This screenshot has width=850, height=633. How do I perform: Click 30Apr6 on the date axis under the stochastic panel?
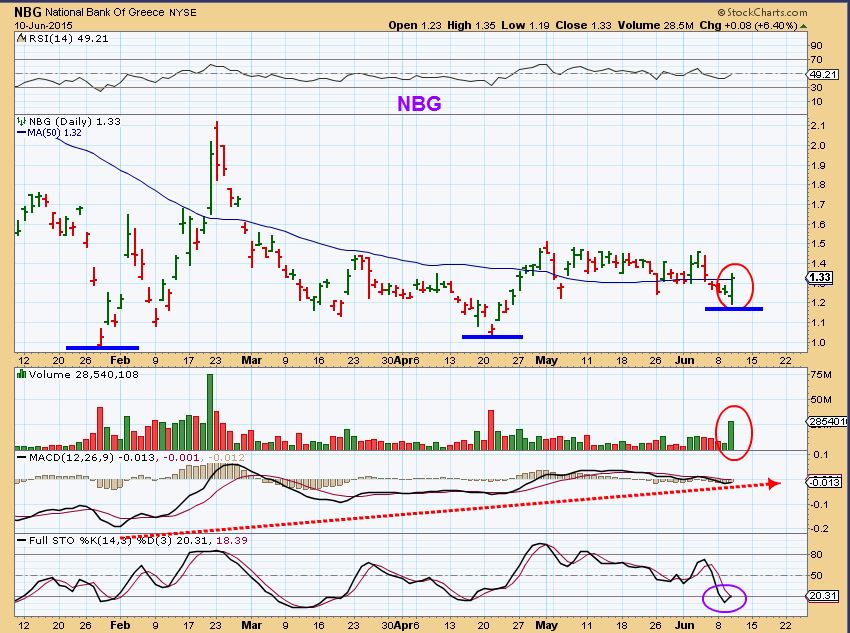tap(401, 625)
